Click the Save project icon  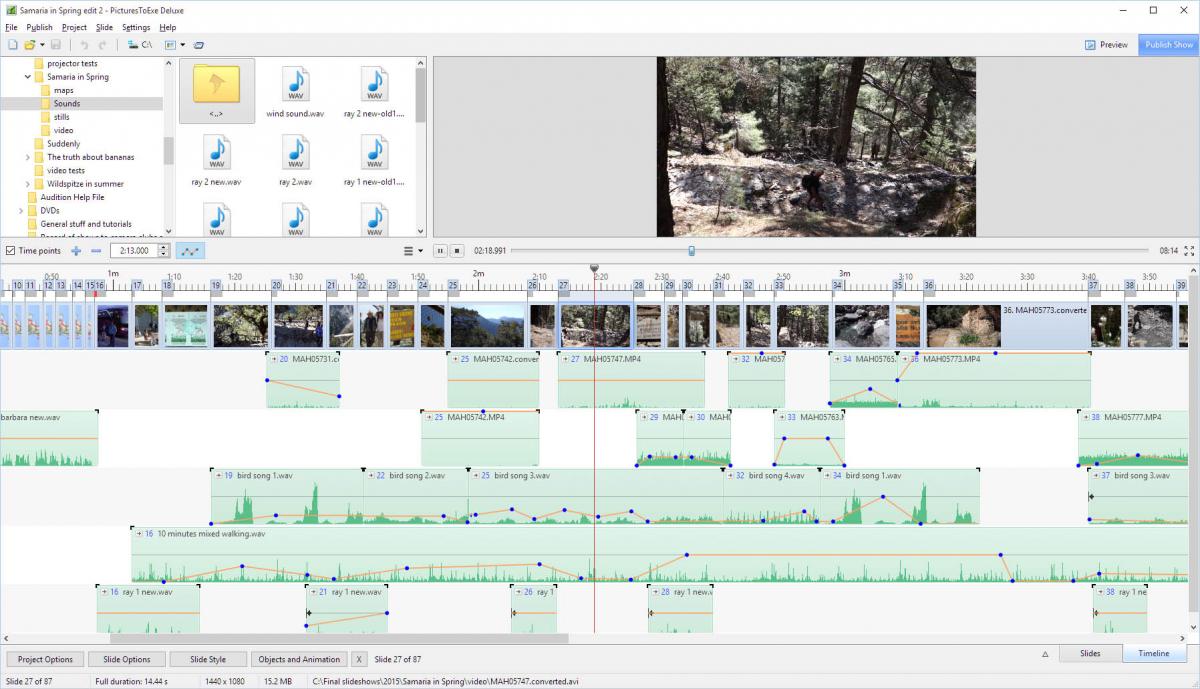[x=56, y=45]
